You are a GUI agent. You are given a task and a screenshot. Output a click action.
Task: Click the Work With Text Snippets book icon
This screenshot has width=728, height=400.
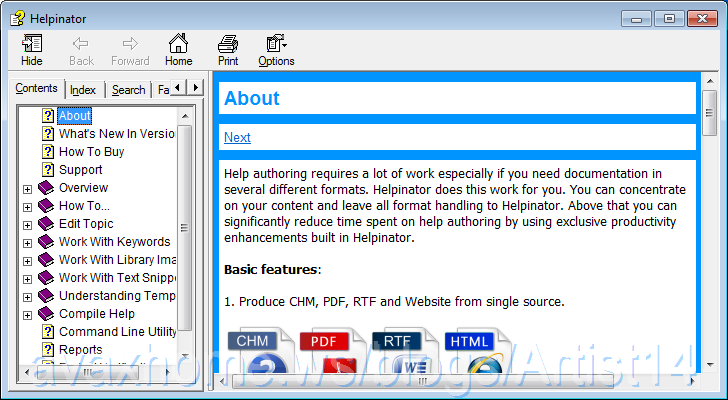[x=46, y=278]
